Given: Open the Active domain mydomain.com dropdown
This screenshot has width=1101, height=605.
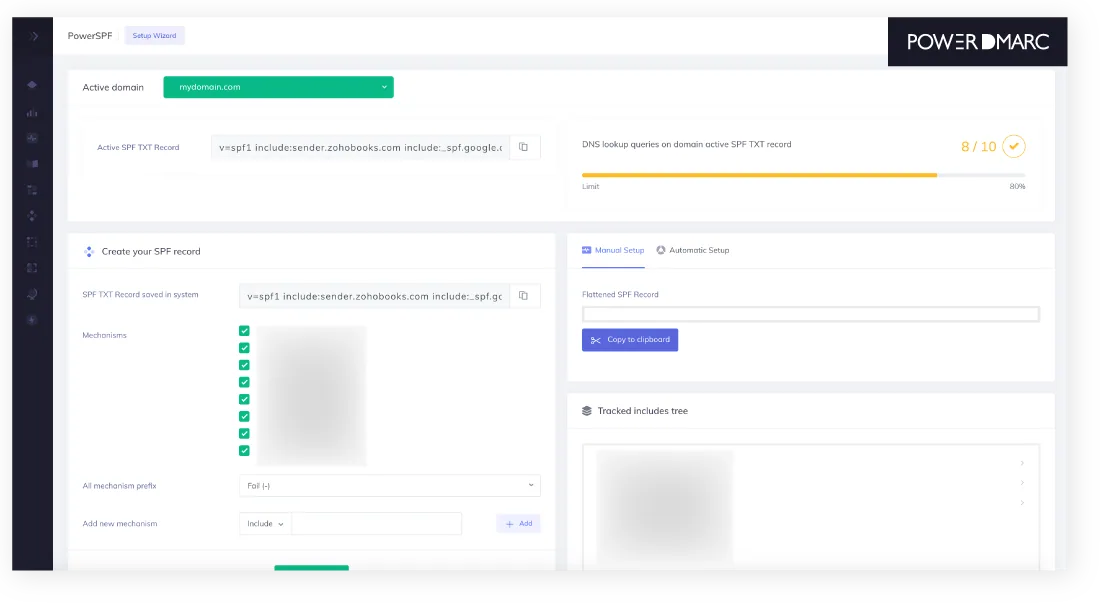Looking at the screenshot, I should [279, 87].
